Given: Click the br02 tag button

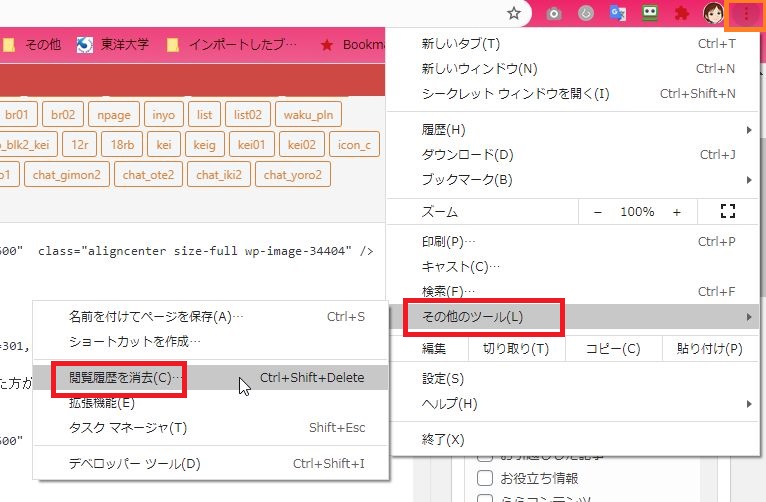Looking at the screenshot, I should coord(63,115).
